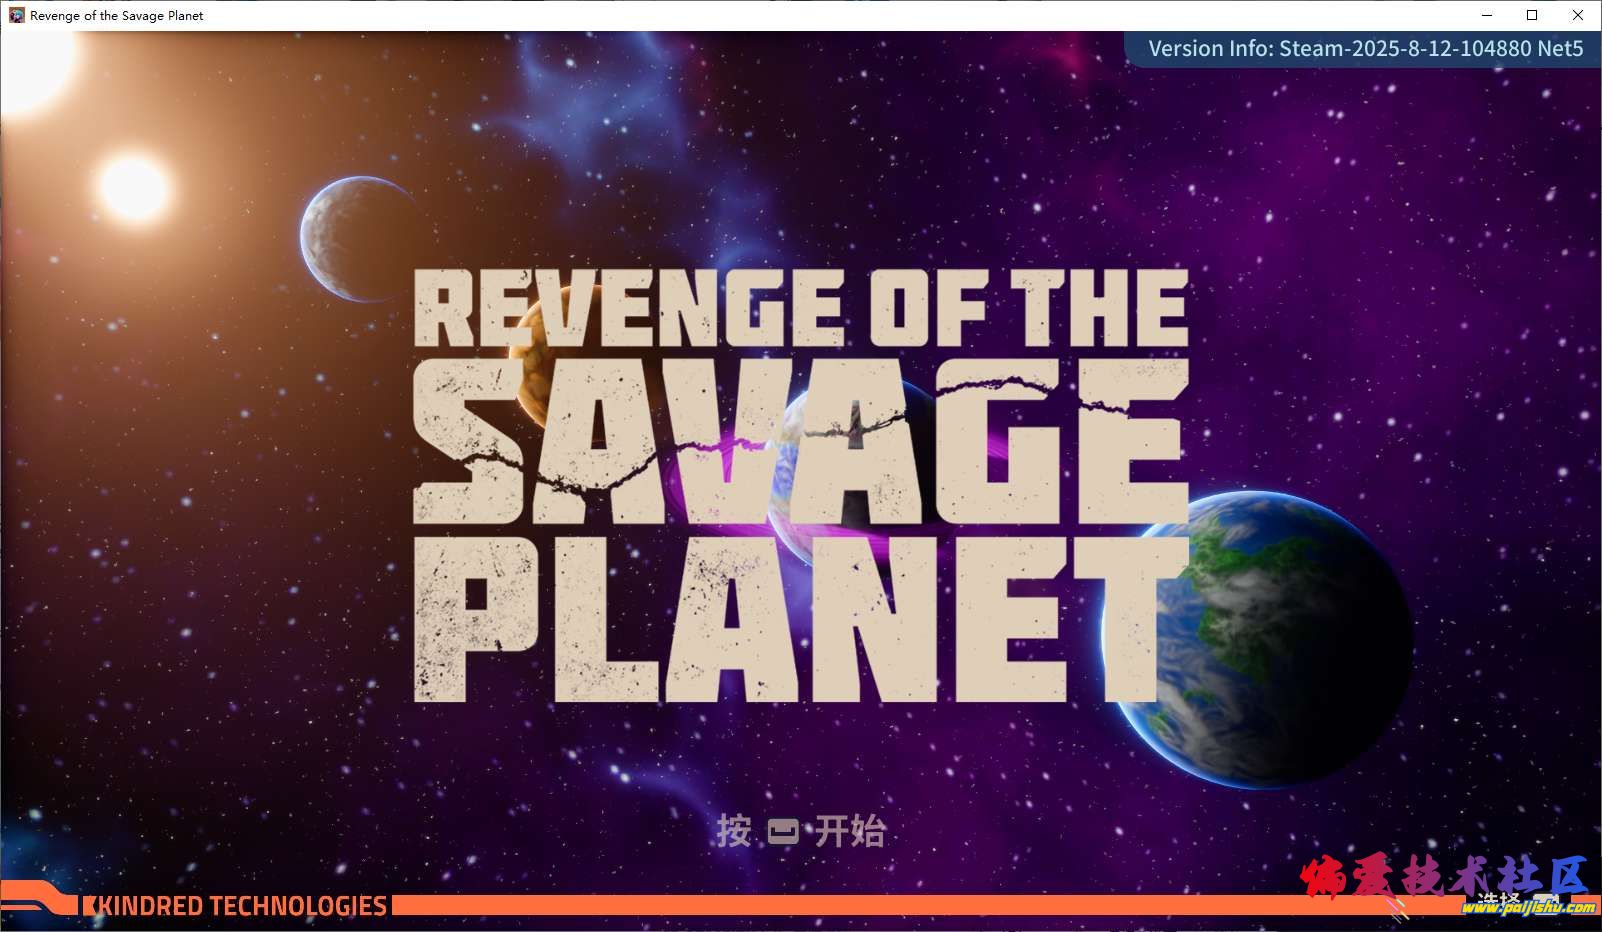The image size is (1602, 932).
Task: Click the window title text in title bar
Action: coord(117,15)
